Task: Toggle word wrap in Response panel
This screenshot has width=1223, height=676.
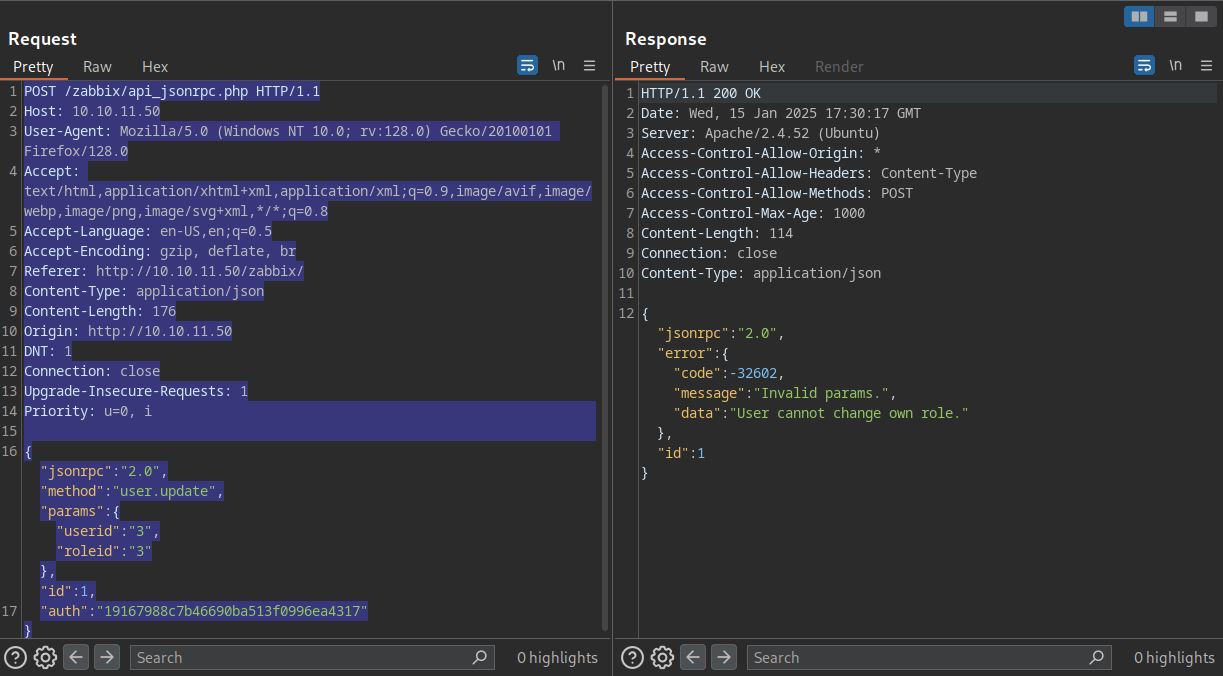Action: pyautogui.click(x=1144, y=65)
